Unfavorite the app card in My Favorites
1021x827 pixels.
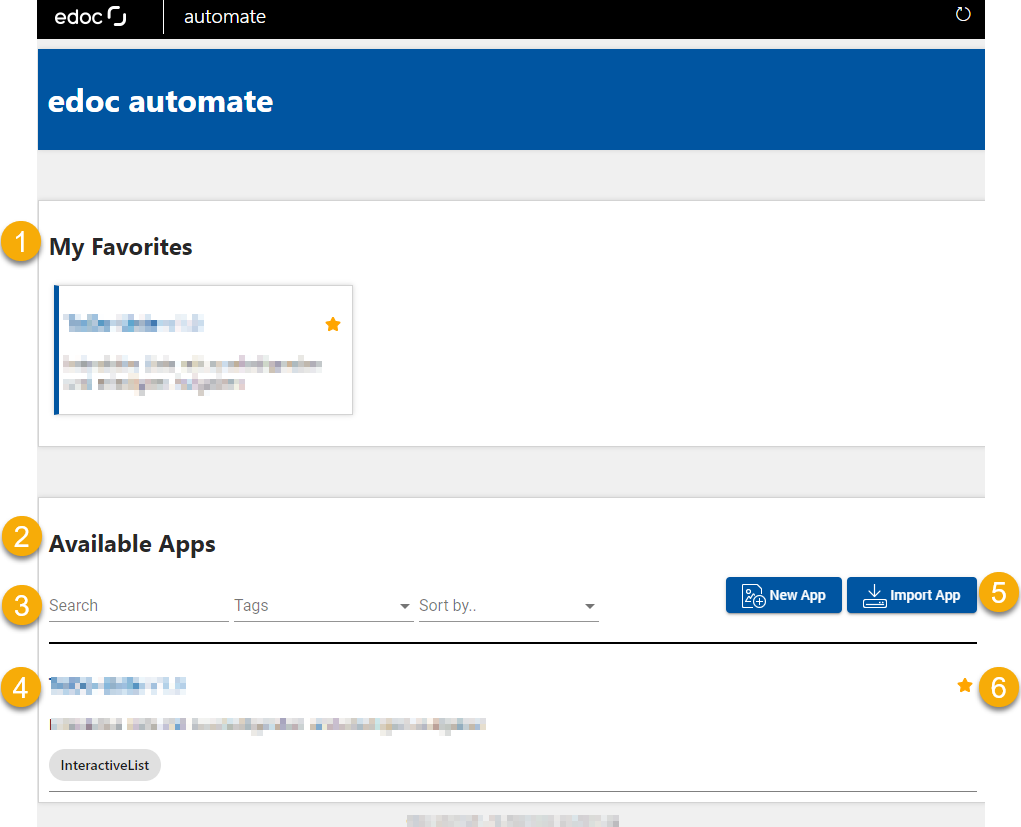pyautogui.click(x=333, y=324)
